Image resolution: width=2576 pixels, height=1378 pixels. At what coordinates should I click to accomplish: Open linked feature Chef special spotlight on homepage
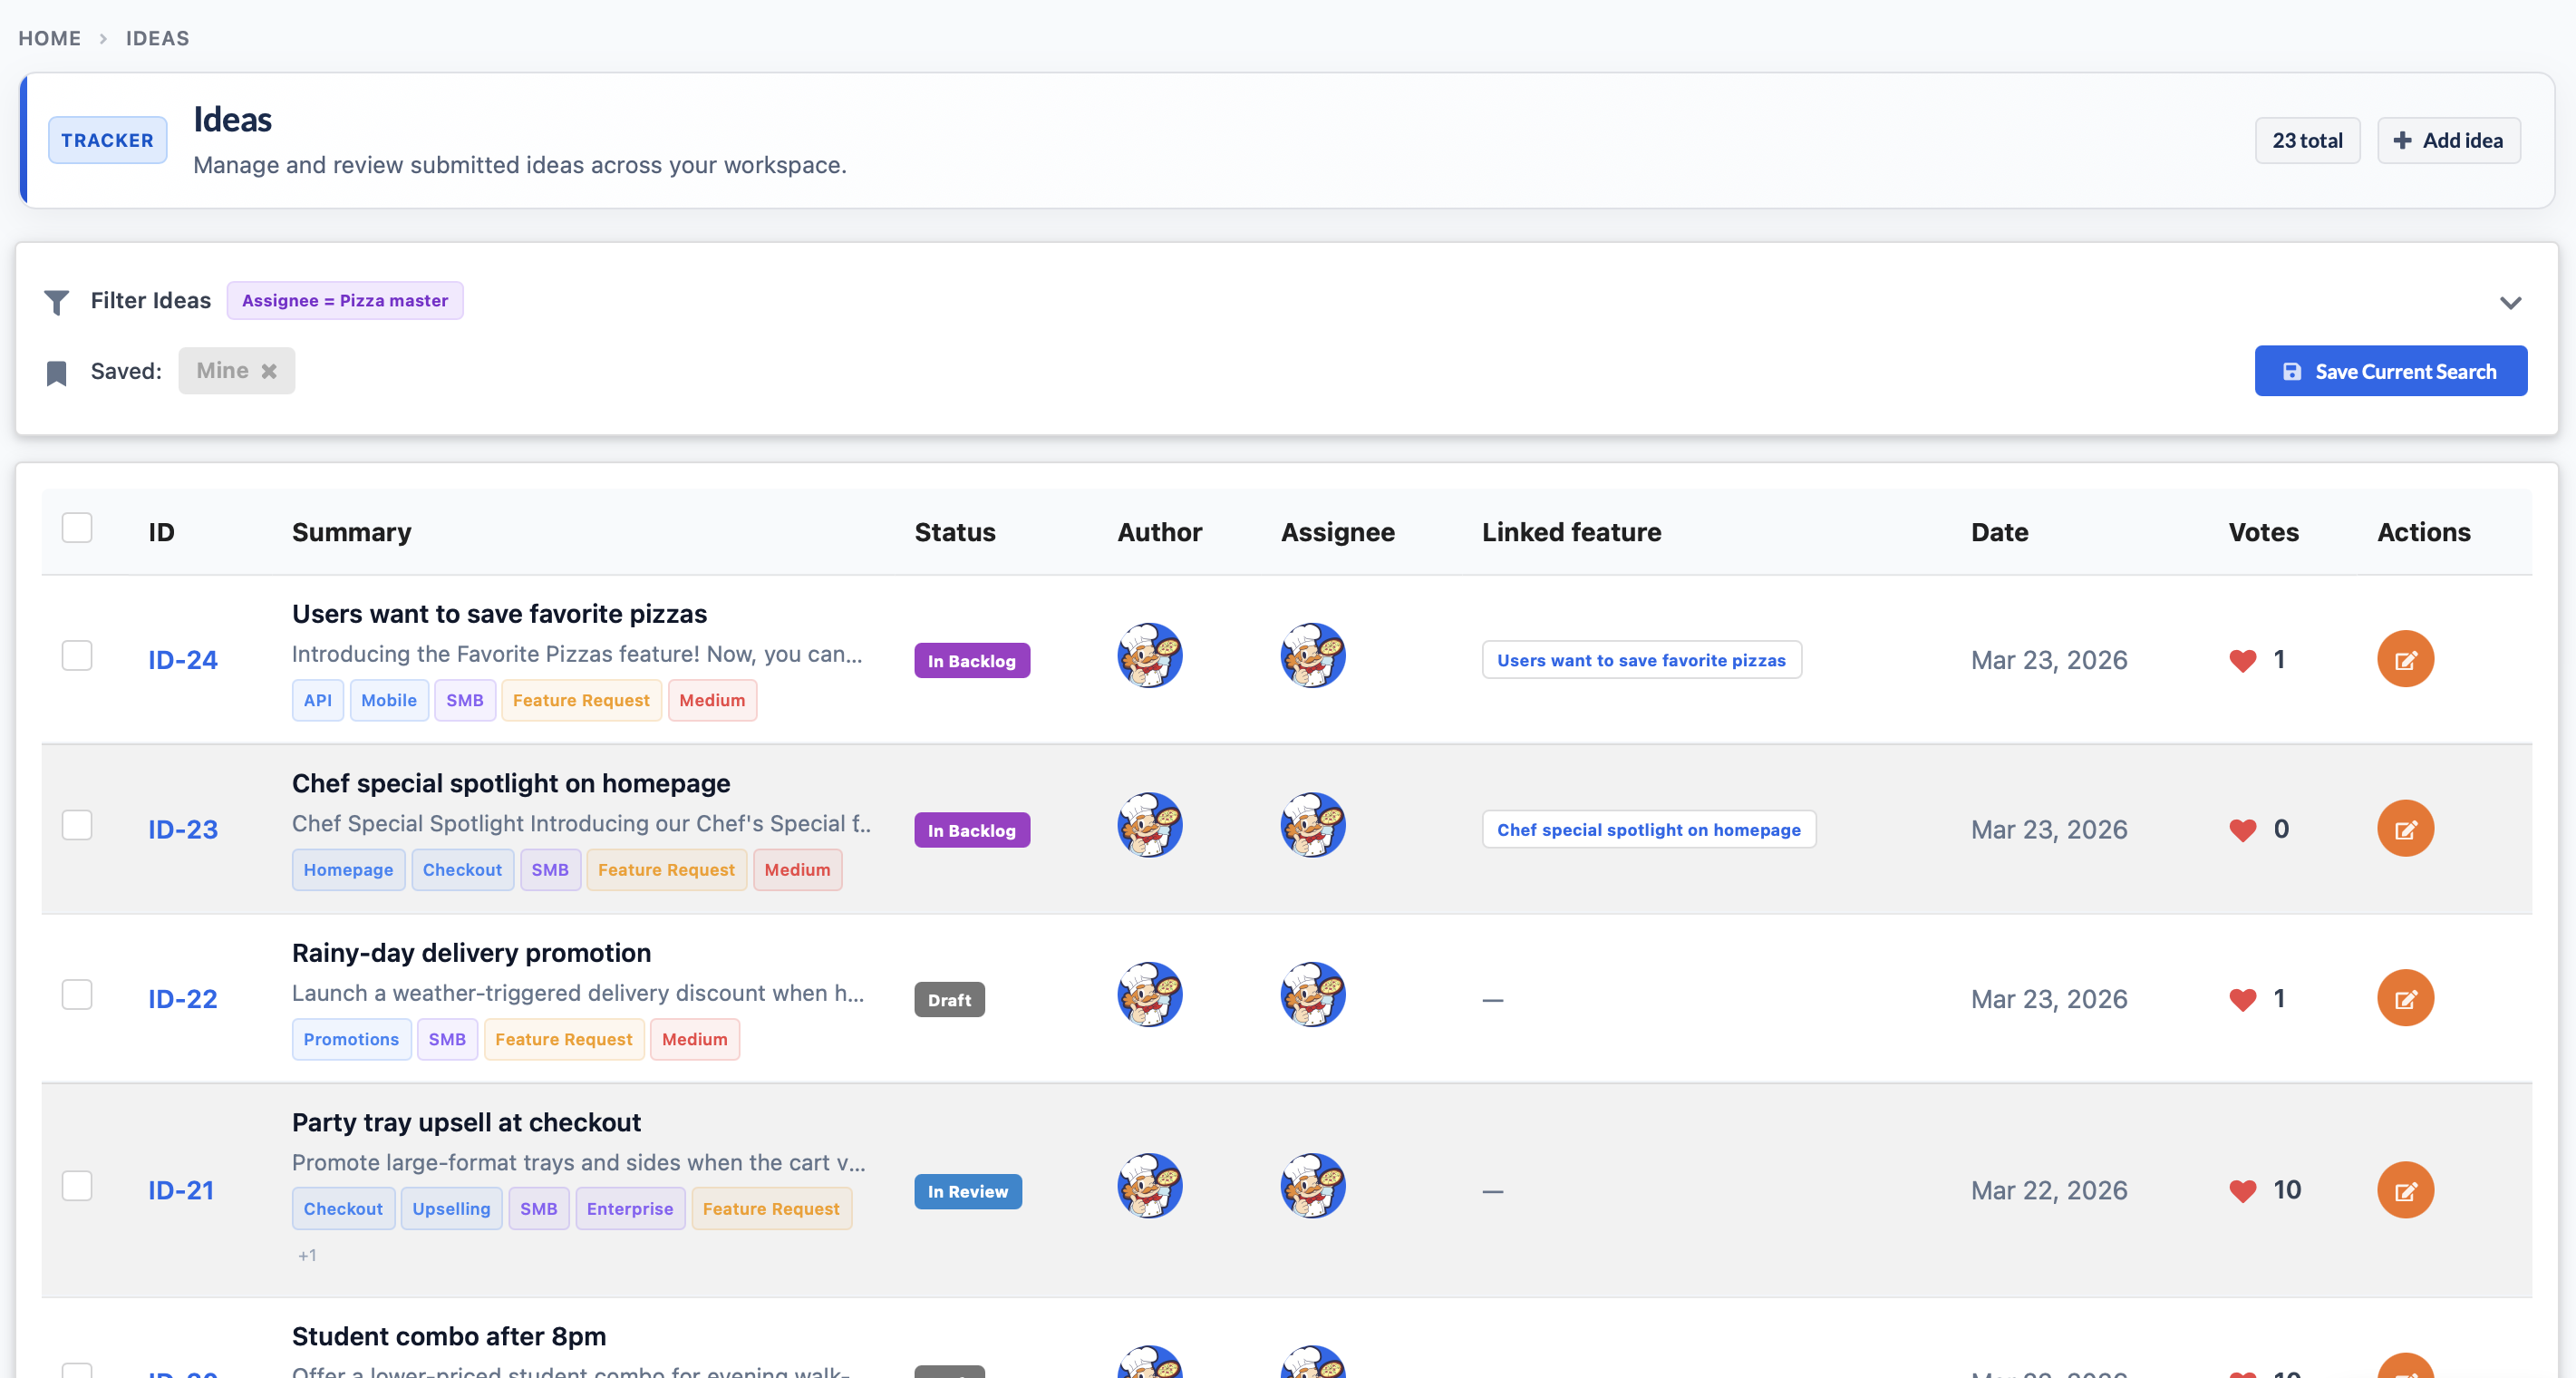(x=1648, y=830)
